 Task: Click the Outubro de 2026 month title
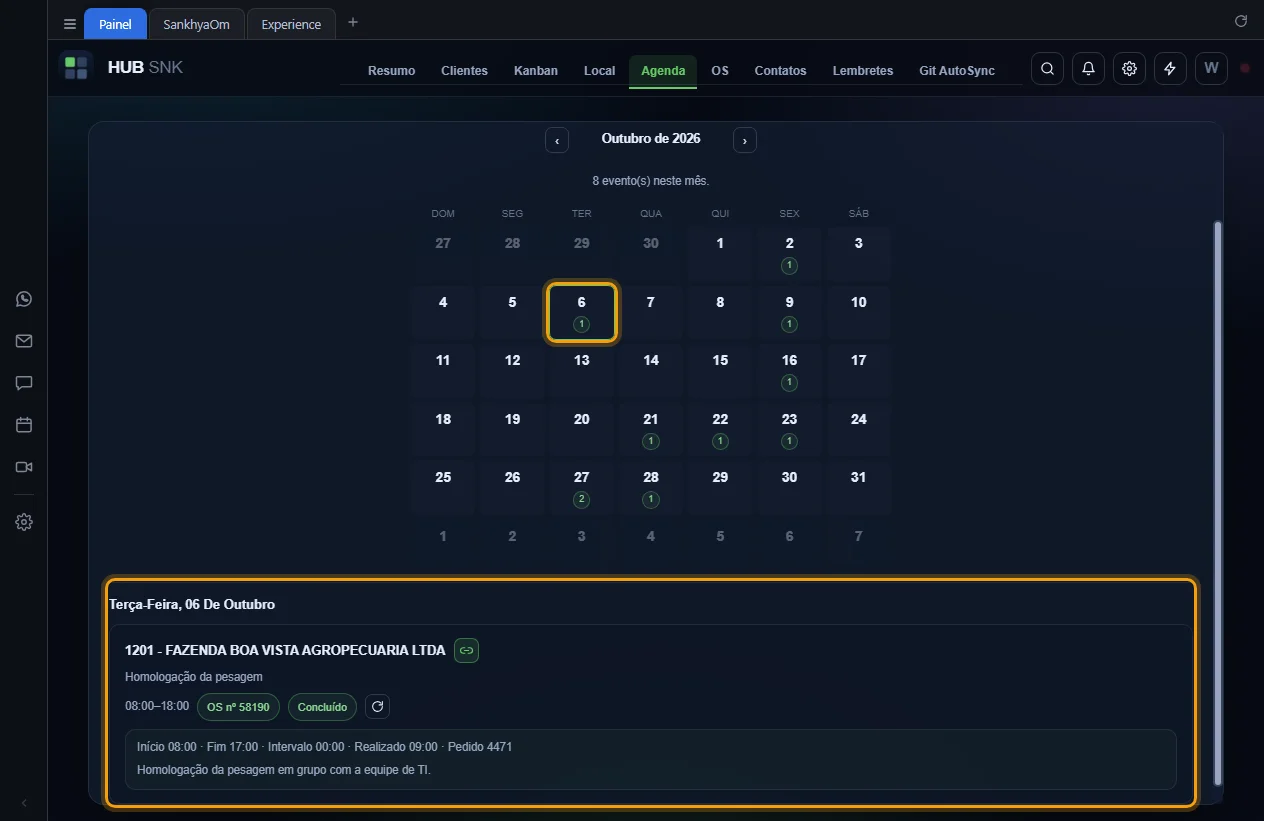[x=651, y=139]
